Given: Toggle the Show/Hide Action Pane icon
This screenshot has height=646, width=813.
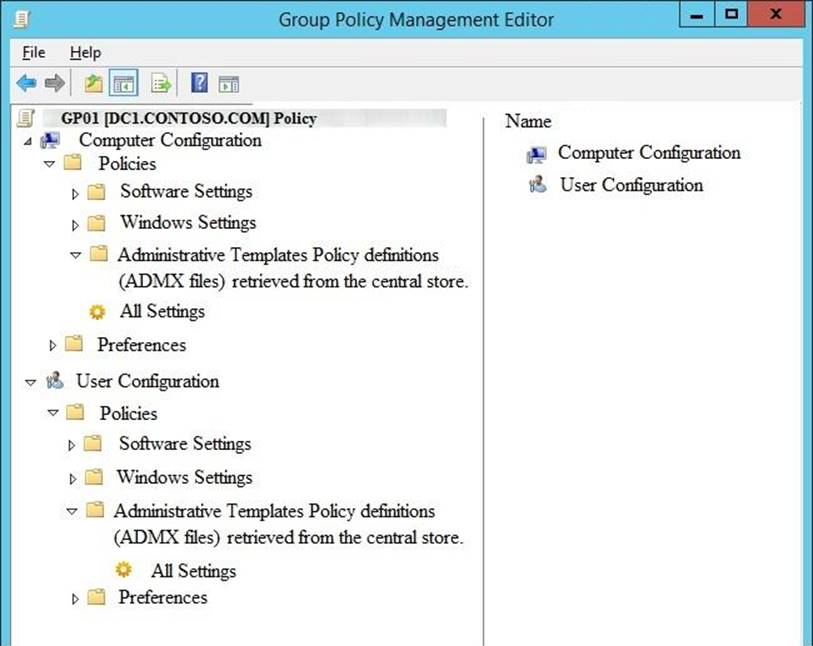Looking at the screenshot, I should pos(229,84).
